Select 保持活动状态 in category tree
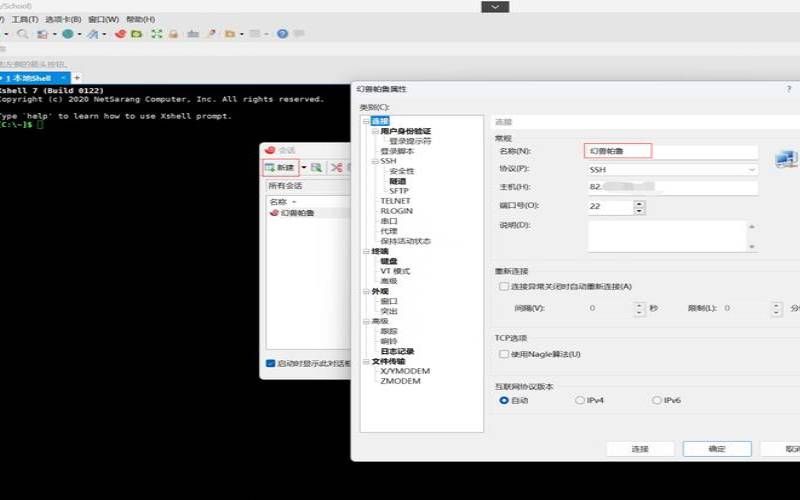Screen dimensions: 800x500 click(x=406, y=241)
